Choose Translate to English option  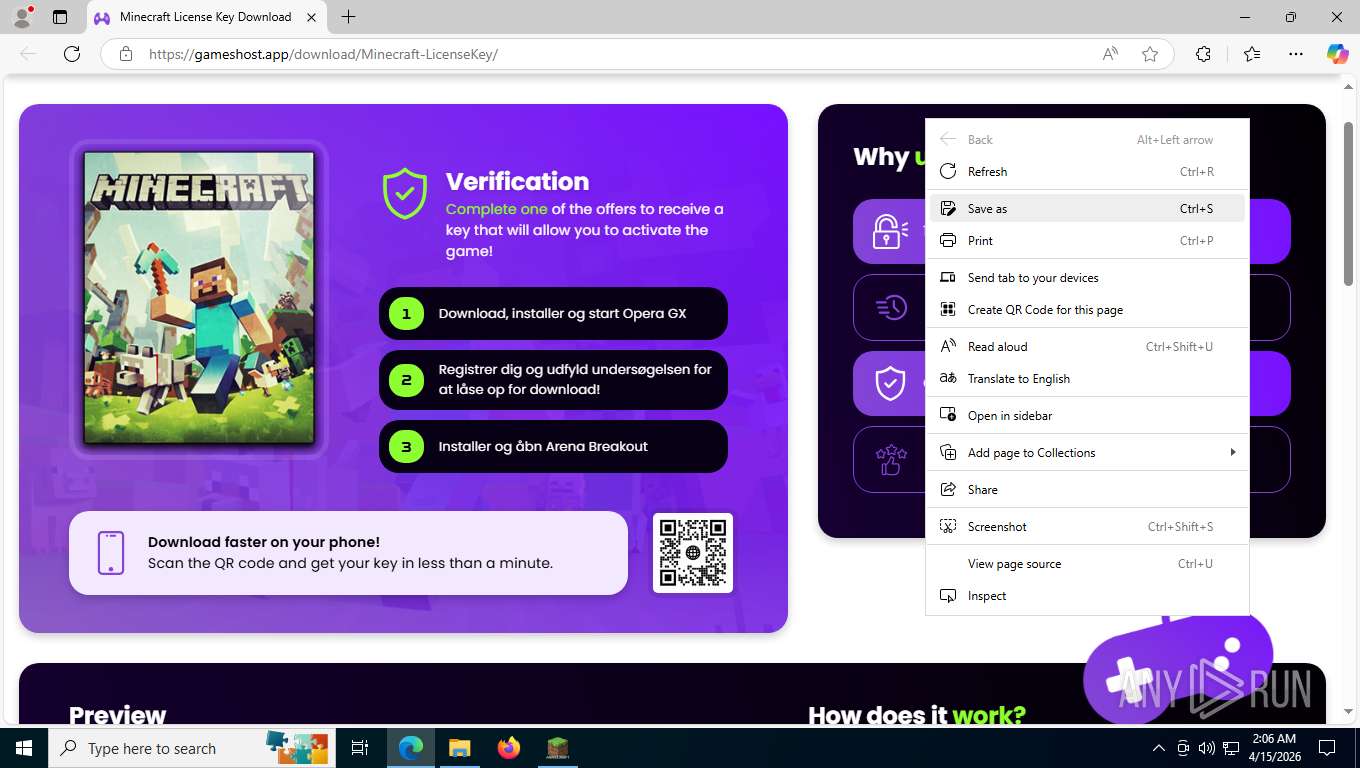[1087, 379]
